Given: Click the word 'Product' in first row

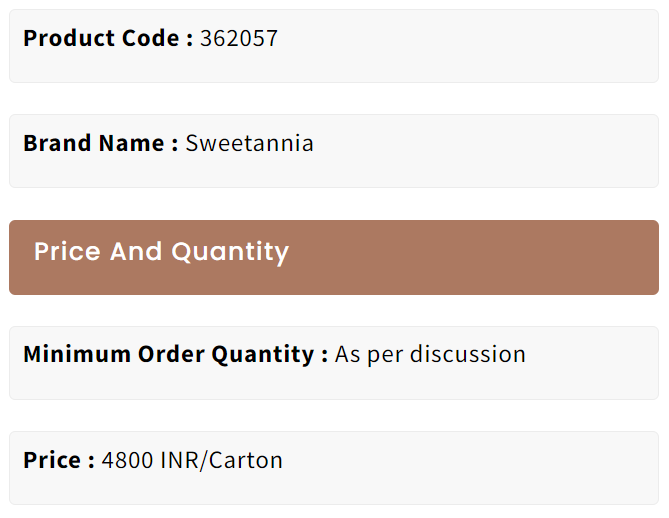Looking at the screenshot, I should coord(69,38).
